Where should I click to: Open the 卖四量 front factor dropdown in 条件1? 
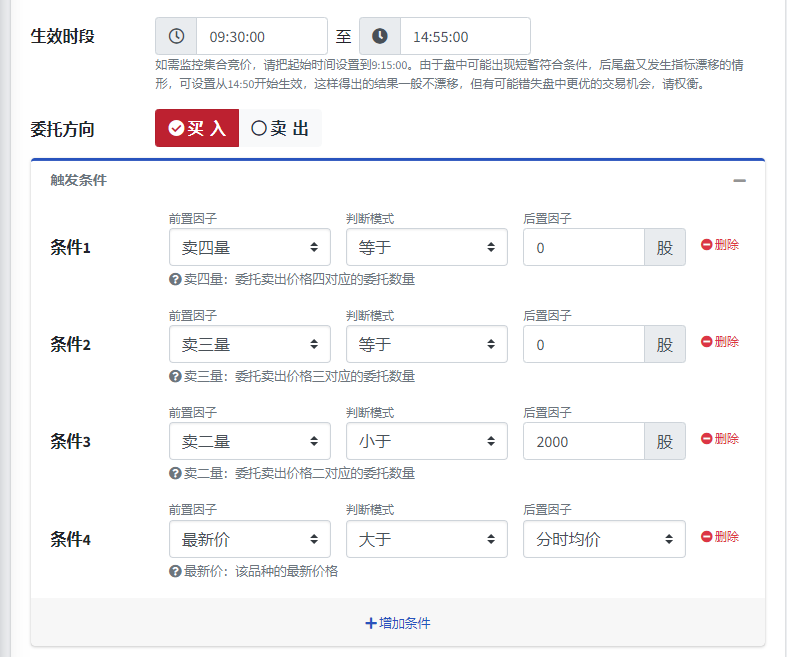pyautogui.click(x=250, y=247)
